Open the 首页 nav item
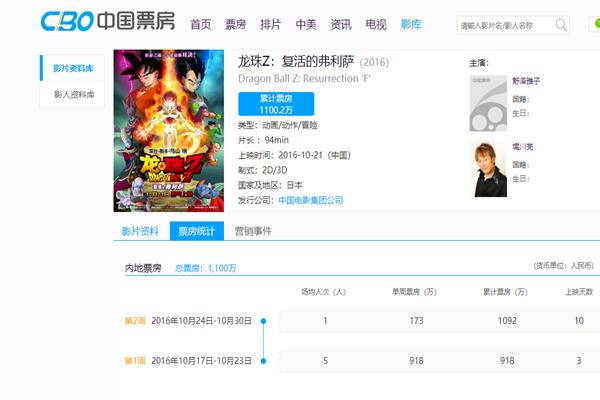Image resolution: width=600 pixels, height=400 pixels. 201,24
